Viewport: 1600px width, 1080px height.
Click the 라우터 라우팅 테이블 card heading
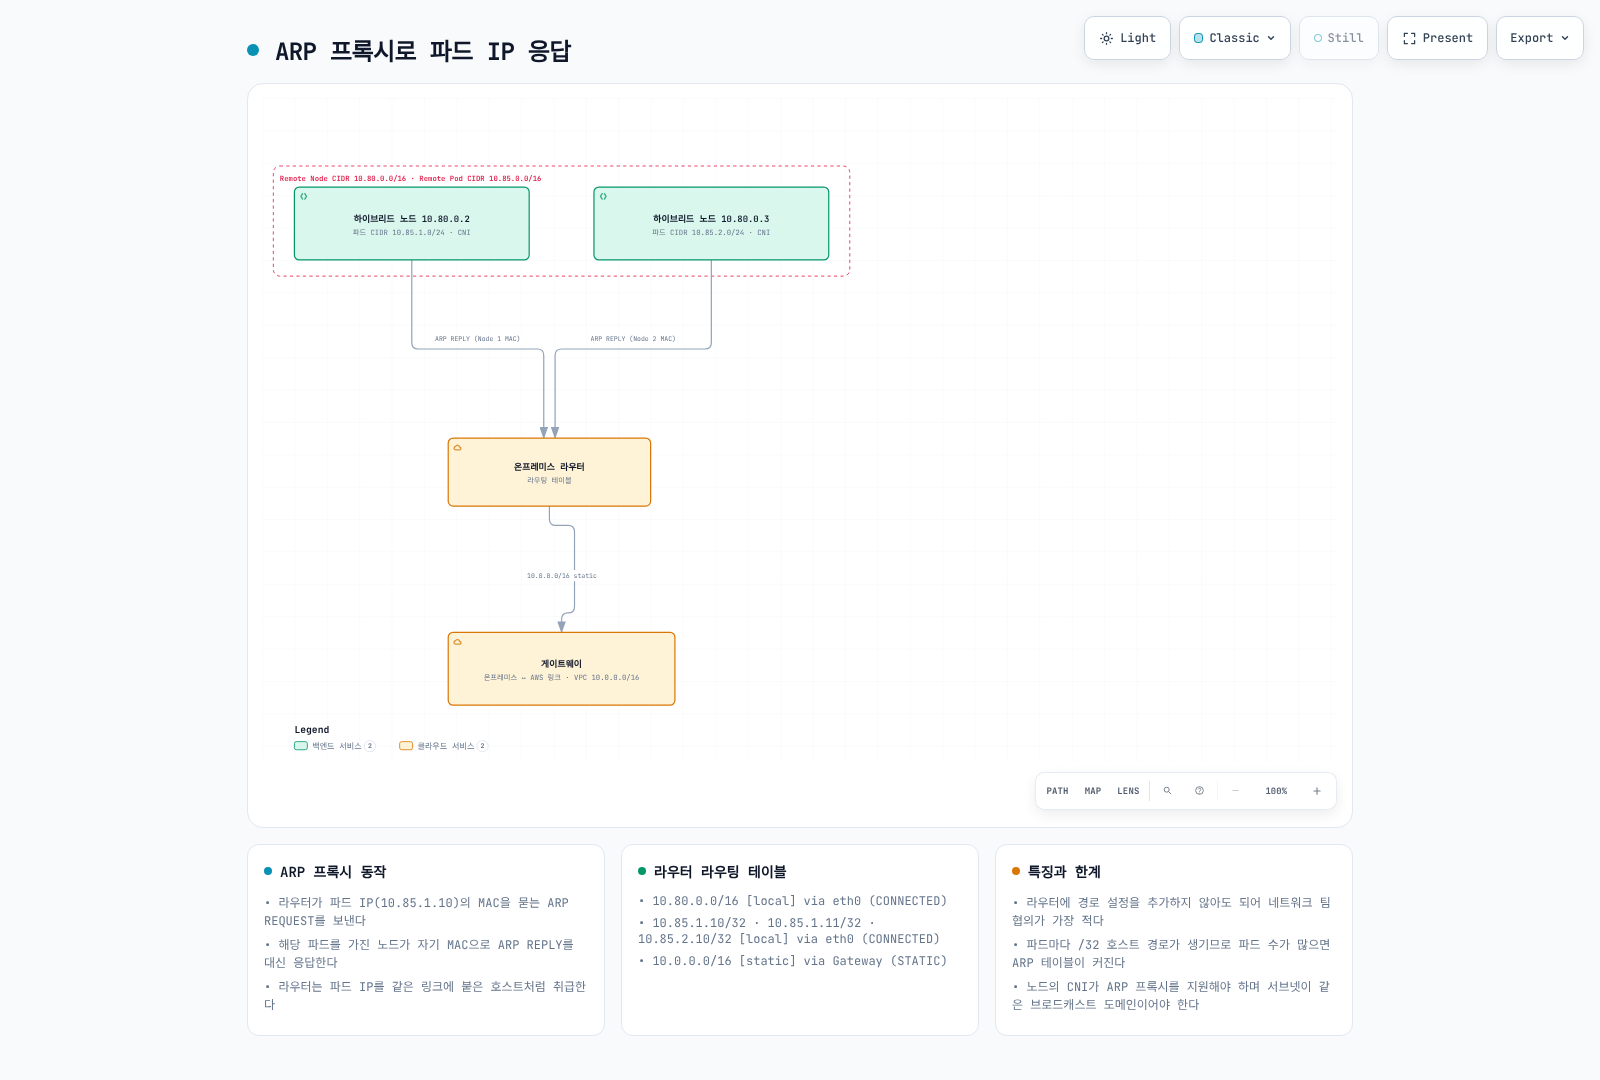(720, 872)
